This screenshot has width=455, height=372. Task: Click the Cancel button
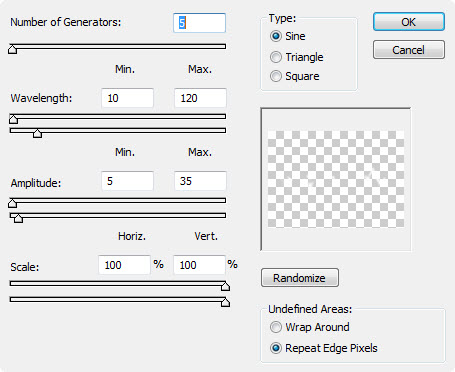(x=409, y=50)
